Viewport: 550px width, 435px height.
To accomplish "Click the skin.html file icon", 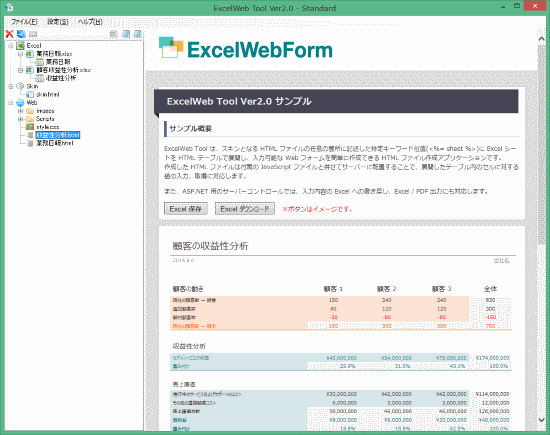I will [x=30, y=94].
